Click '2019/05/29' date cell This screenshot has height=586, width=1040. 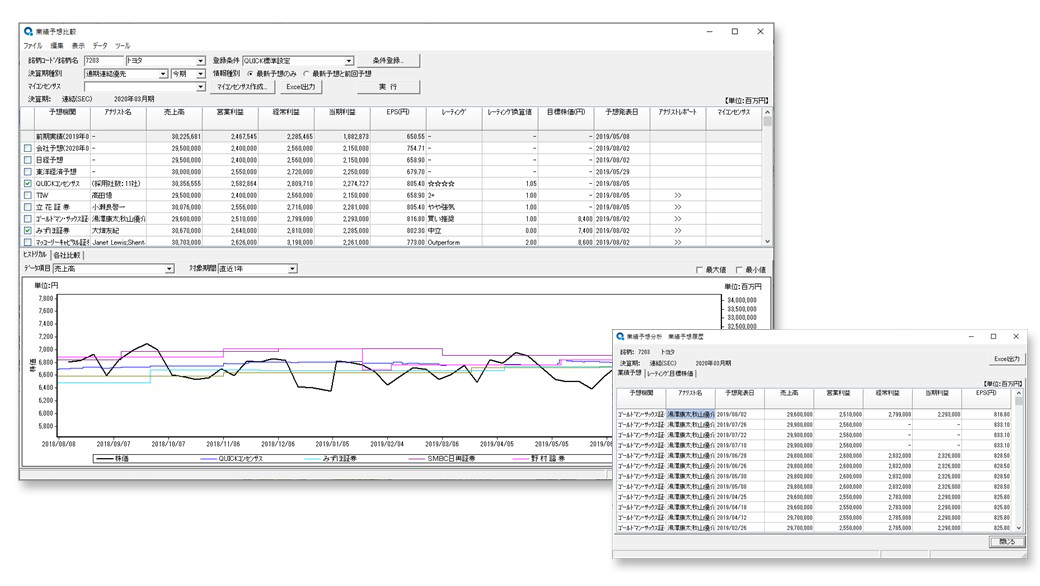tap(621, 172)
